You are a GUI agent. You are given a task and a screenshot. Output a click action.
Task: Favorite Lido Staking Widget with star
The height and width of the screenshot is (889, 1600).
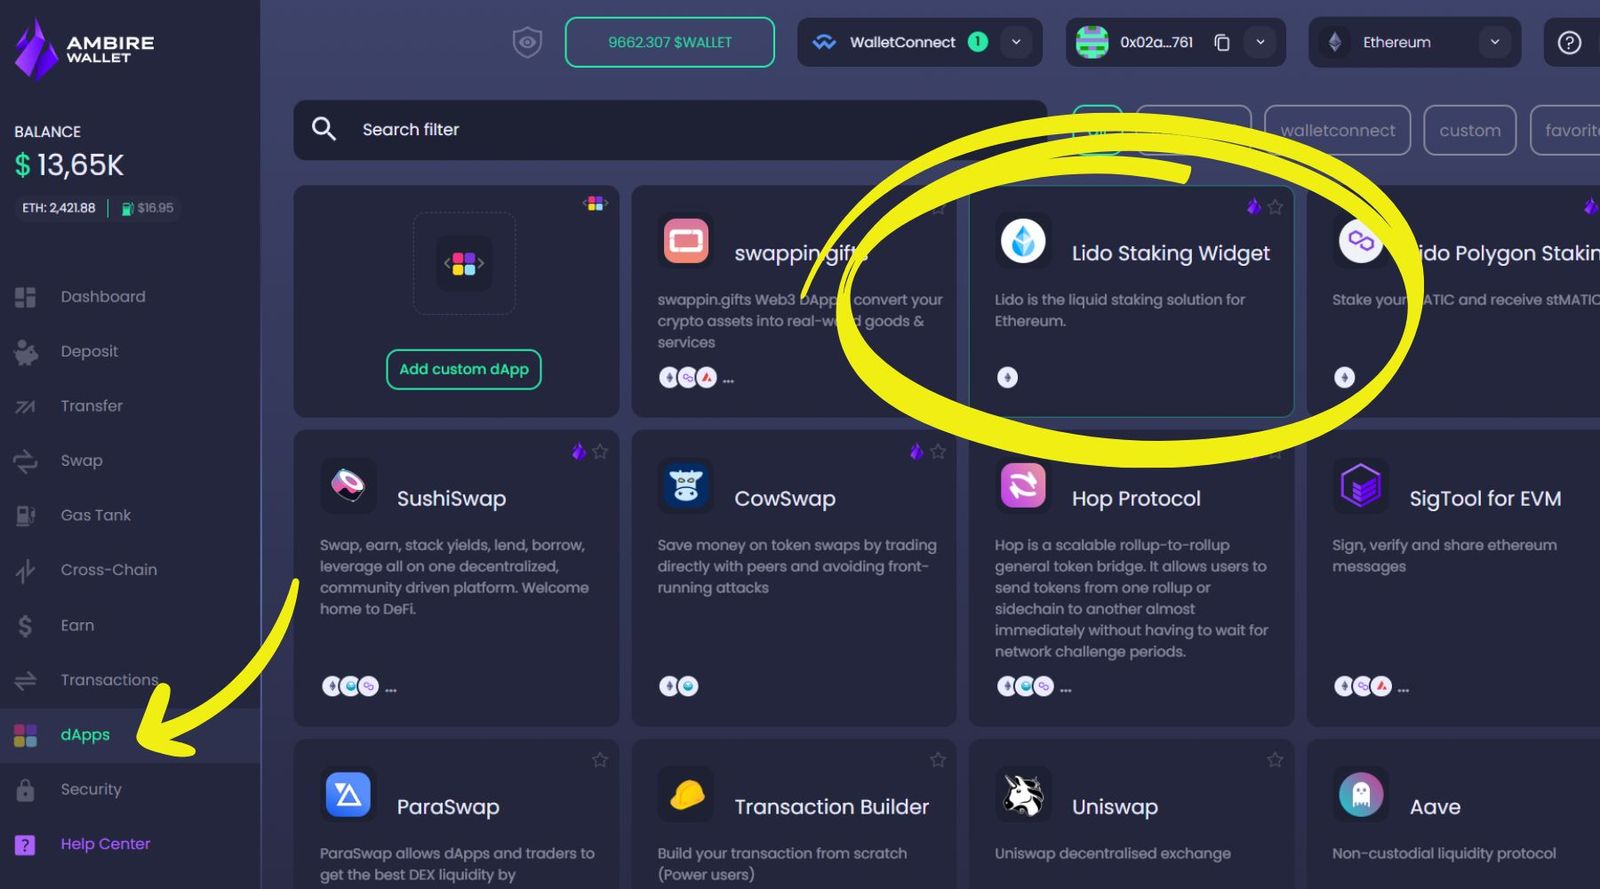pos(1275,207)
